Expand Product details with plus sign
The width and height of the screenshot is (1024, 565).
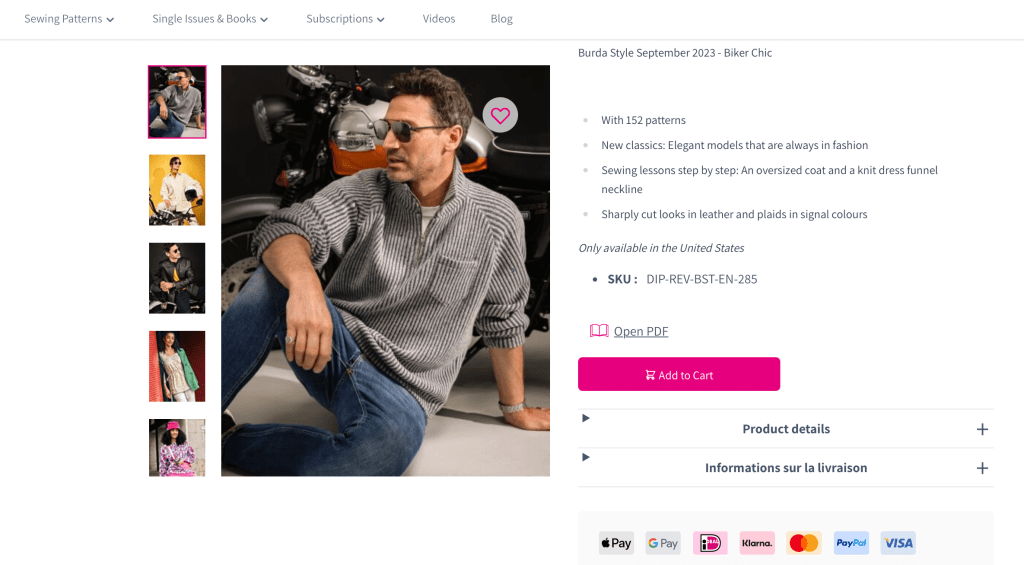(982, 429)
